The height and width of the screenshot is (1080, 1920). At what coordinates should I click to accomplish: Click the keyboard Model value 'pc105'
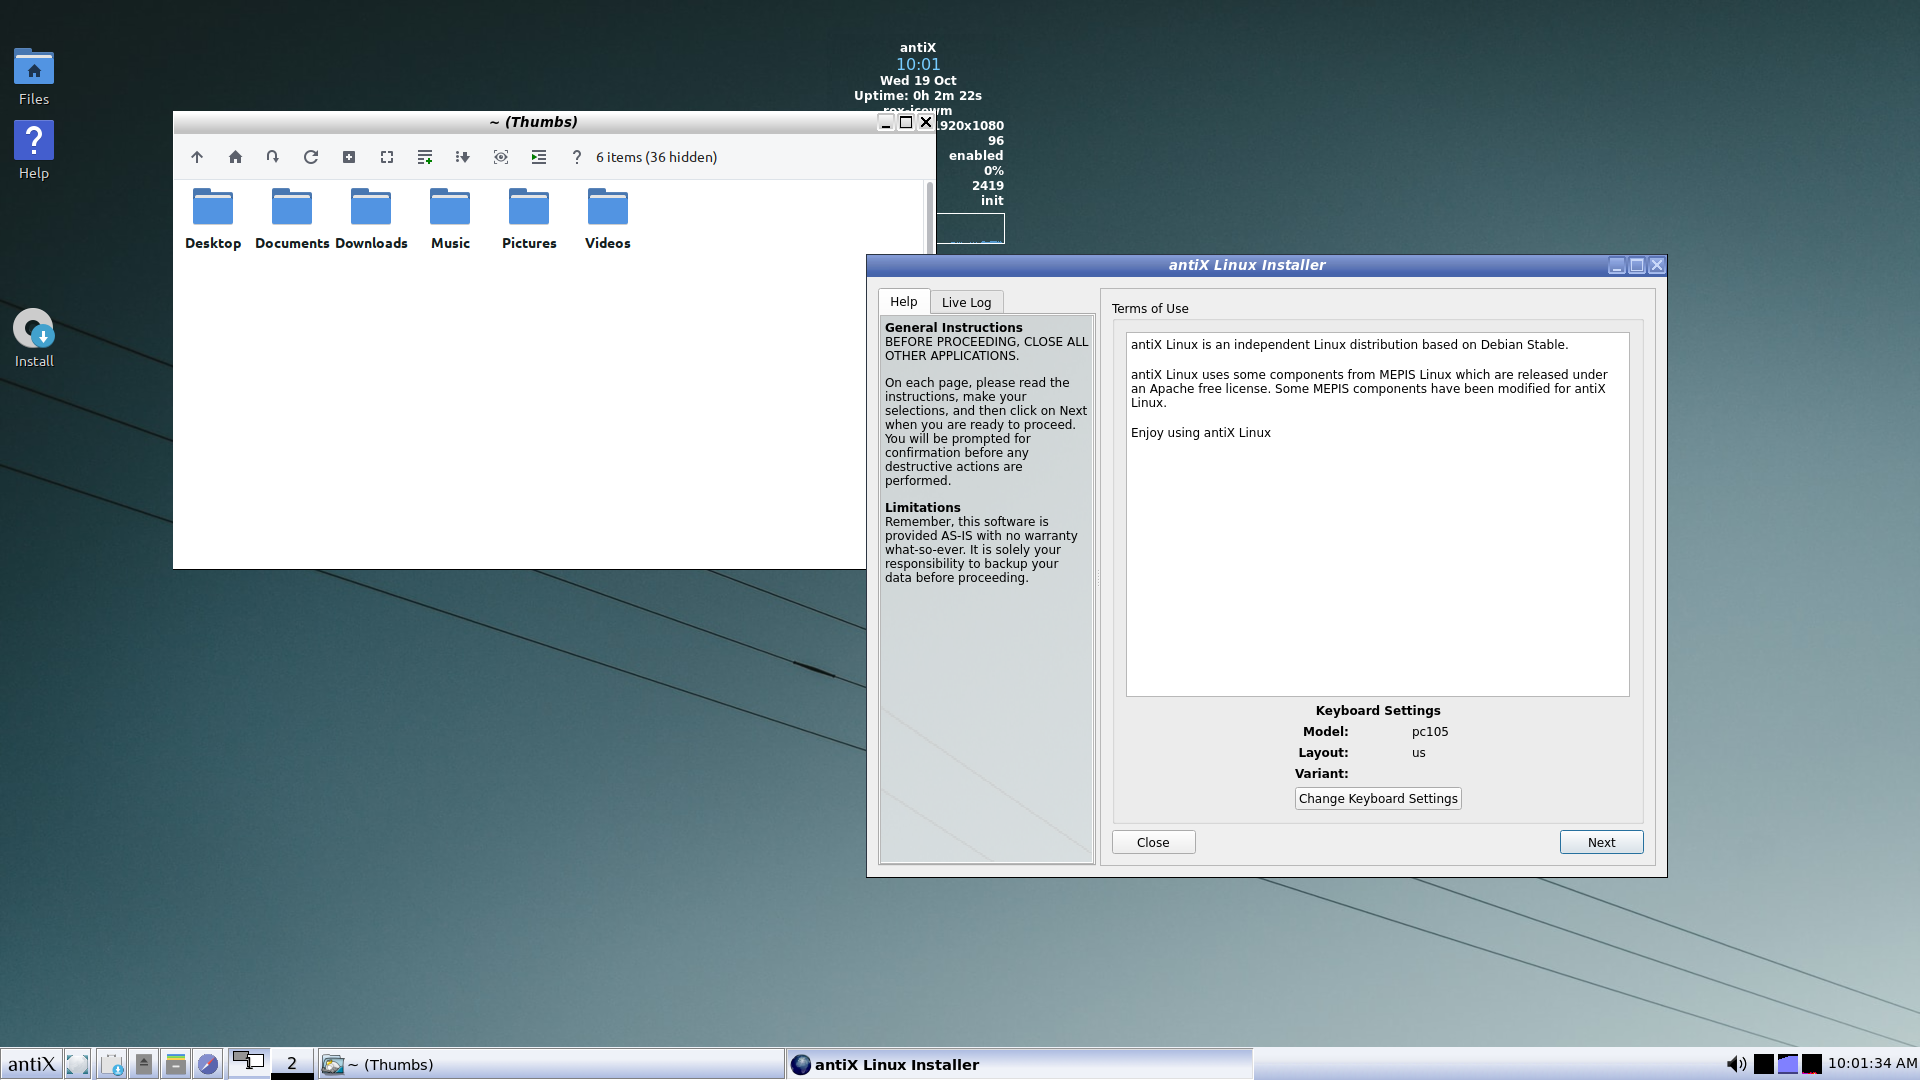[1430, 732]
